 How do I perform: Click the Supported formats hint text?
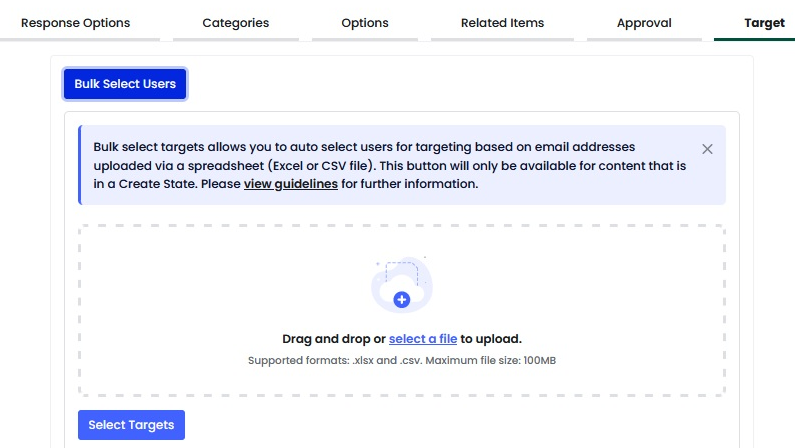point(402,360)
